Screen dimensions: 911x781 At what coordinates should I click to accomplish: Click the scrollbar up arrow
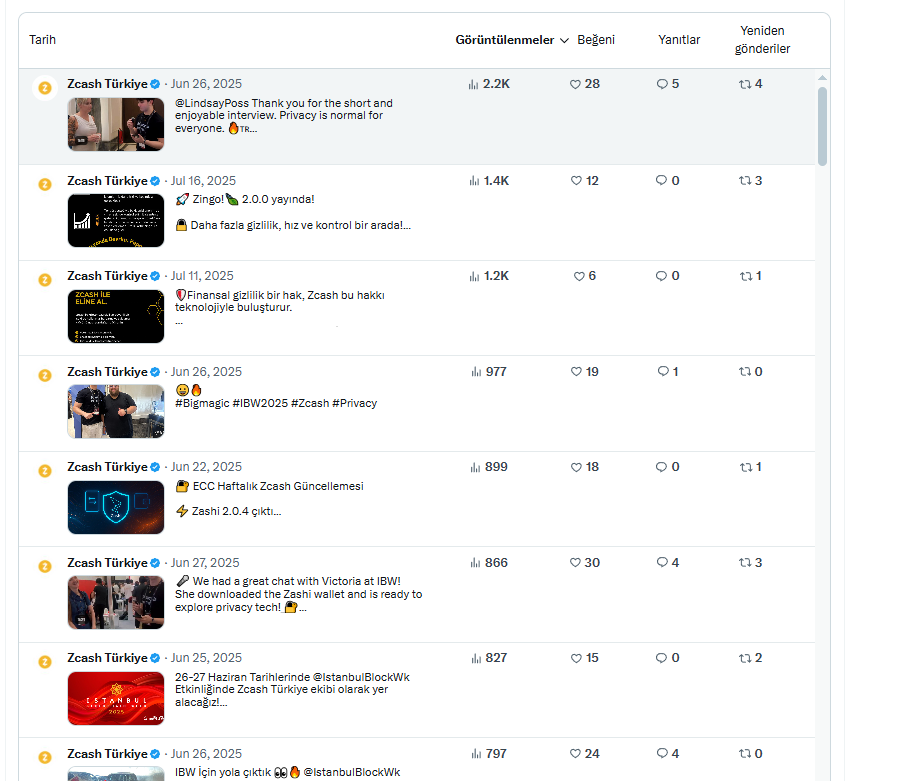pos(822,78)
